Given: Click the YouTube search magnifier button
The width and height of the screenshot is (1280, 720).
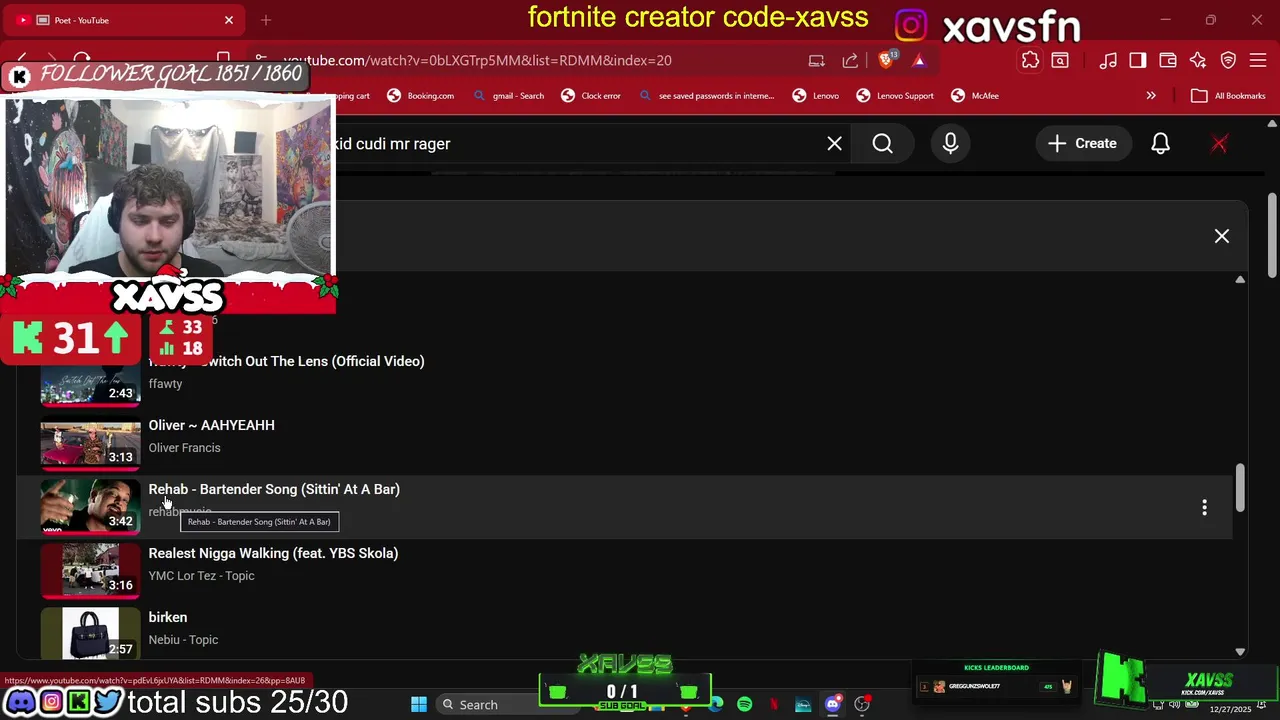Looking at the screenshot, I should pos(882,144).
